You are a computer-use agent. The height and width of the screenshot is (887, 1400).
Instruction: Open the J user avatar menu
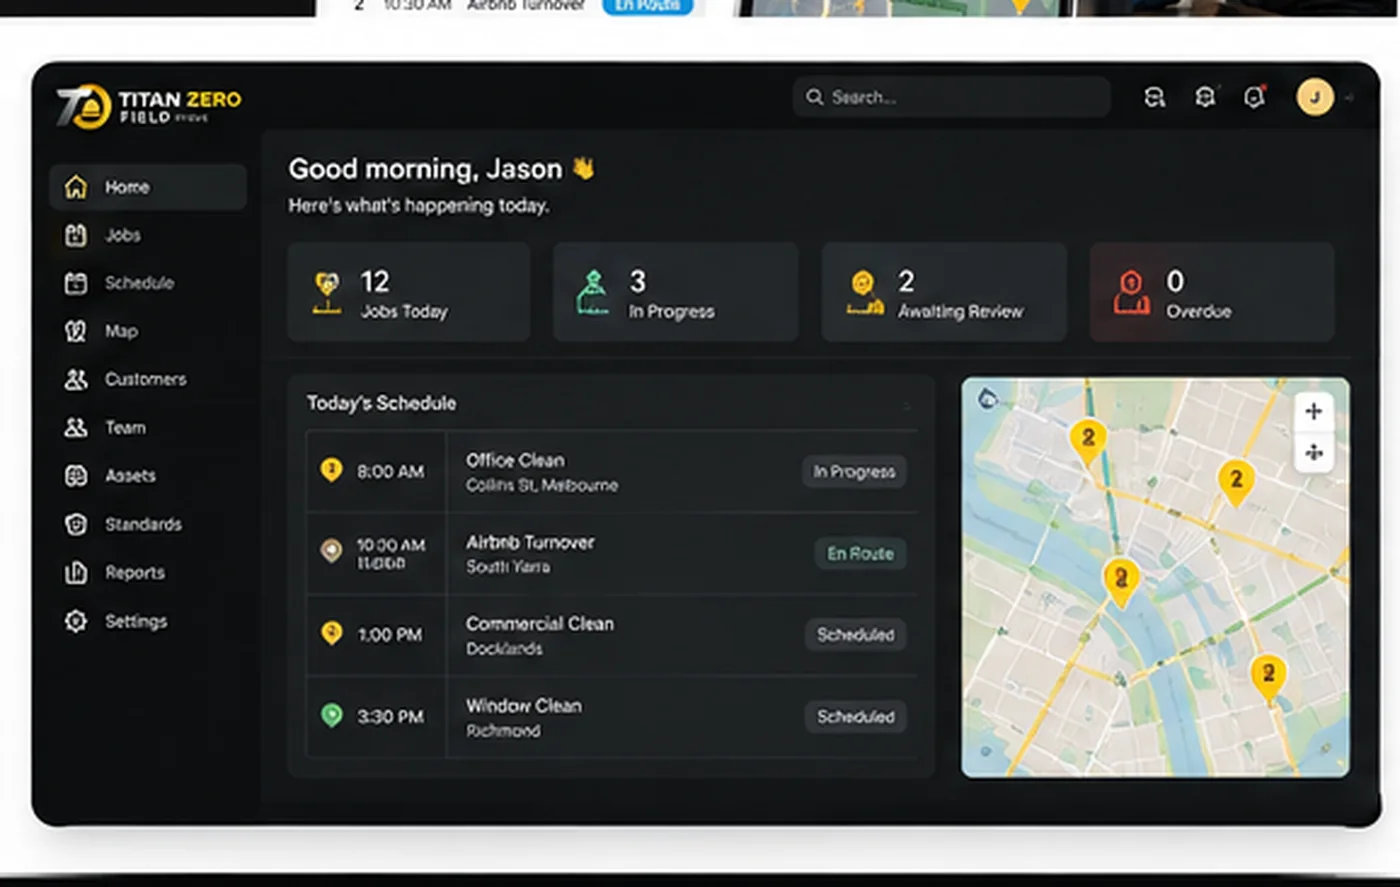1315,97
